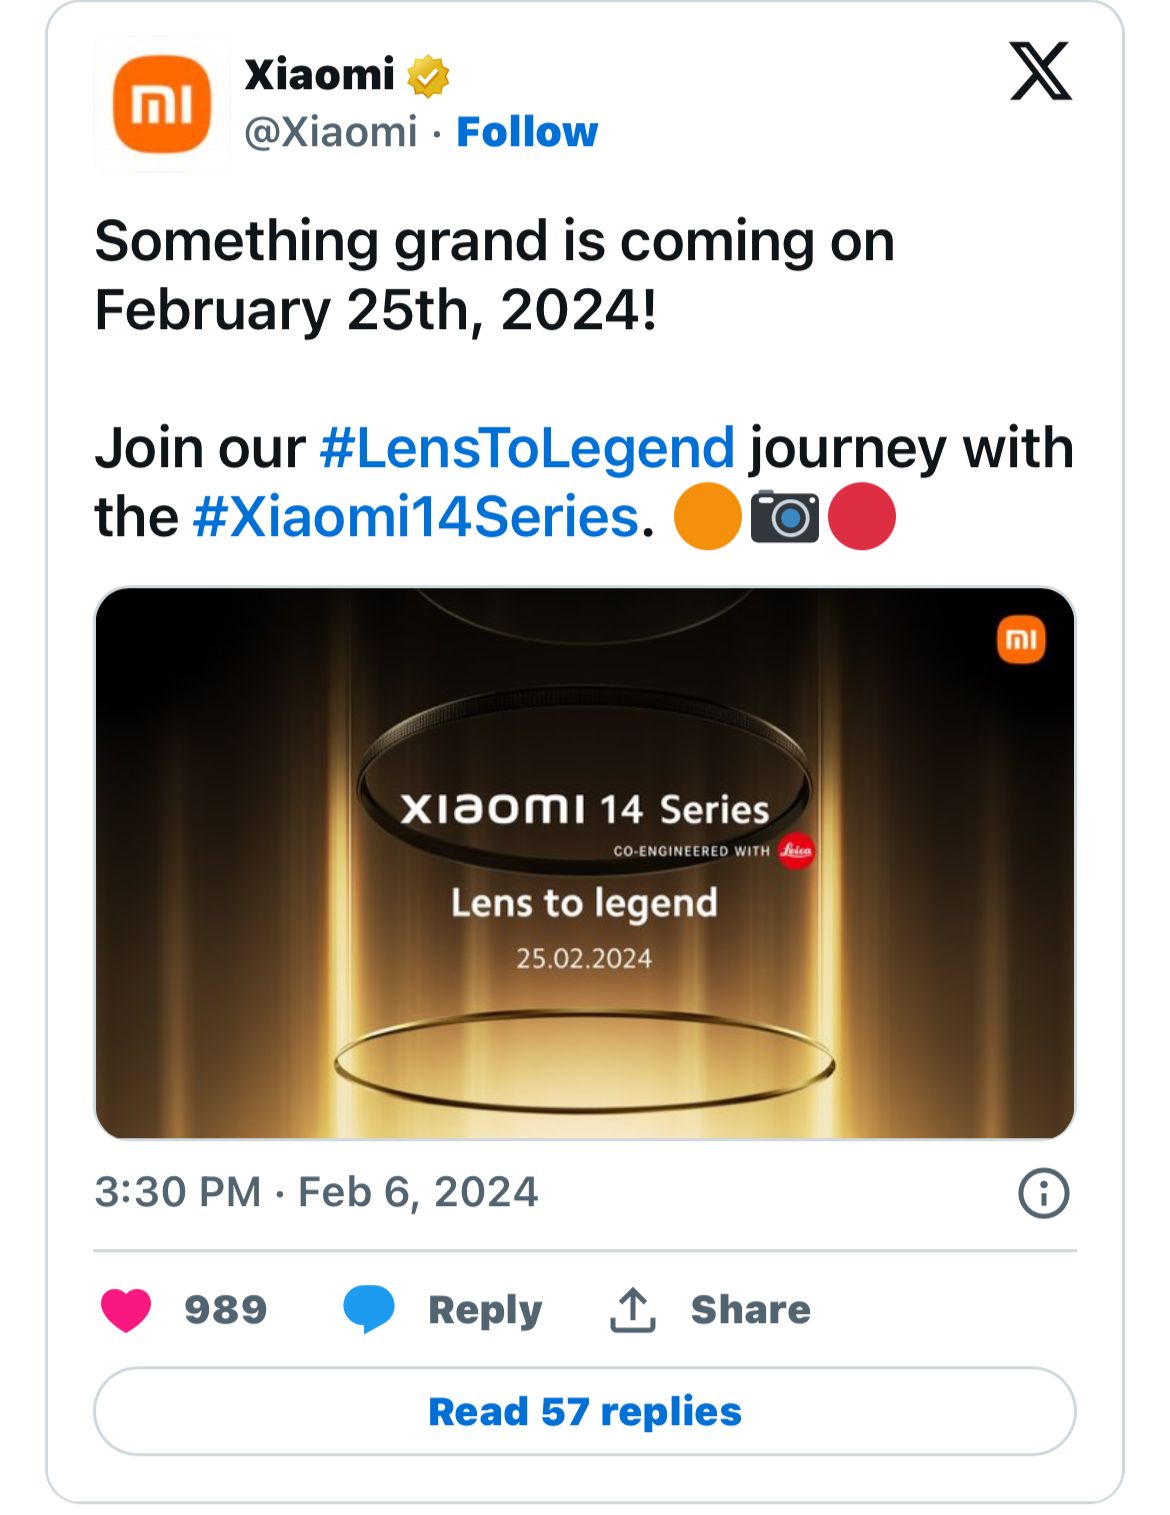
Task: Click the Xiaomi display name
Action: click(320, 75)
